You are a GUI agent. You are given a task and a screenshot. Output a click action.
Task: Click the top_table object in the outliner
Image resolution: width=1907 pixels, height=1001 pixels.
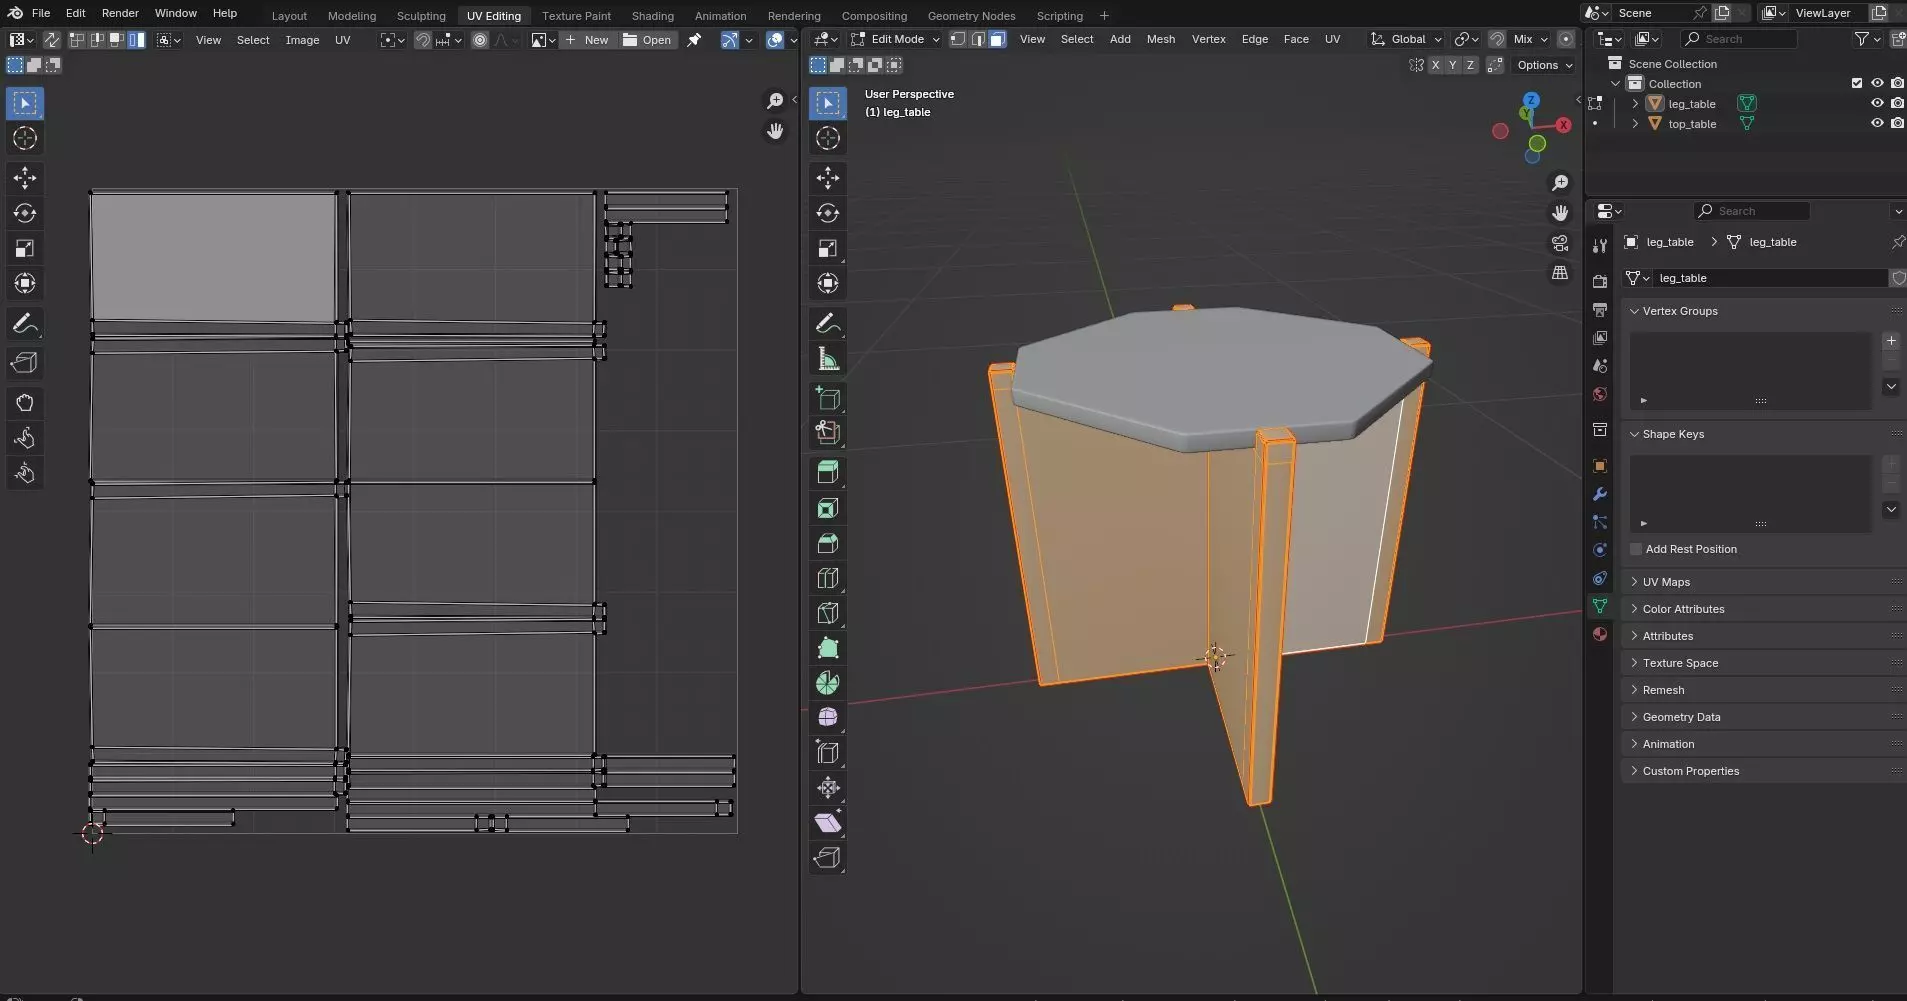(x=1692, y=123)
